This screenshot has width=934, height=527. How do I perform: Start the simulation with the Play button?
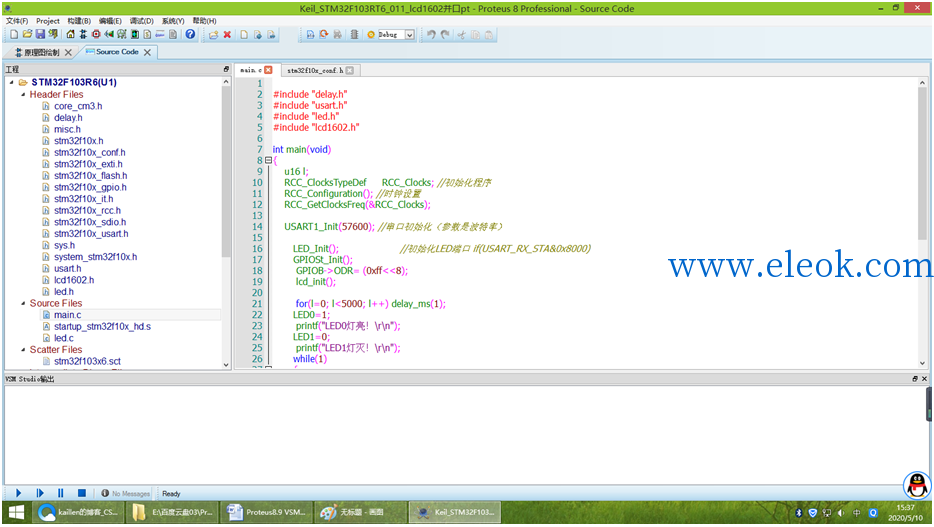click(18, 493)
